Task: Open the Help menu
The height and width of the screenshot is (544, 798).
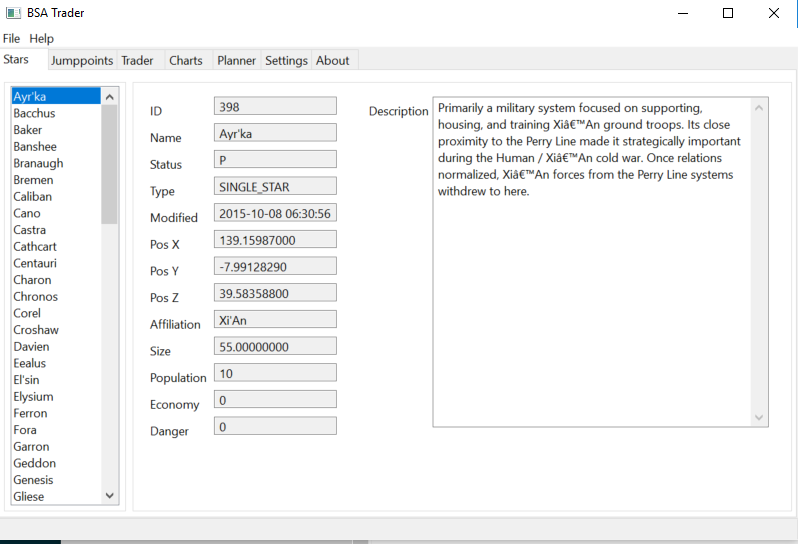Action: point(41,38)
